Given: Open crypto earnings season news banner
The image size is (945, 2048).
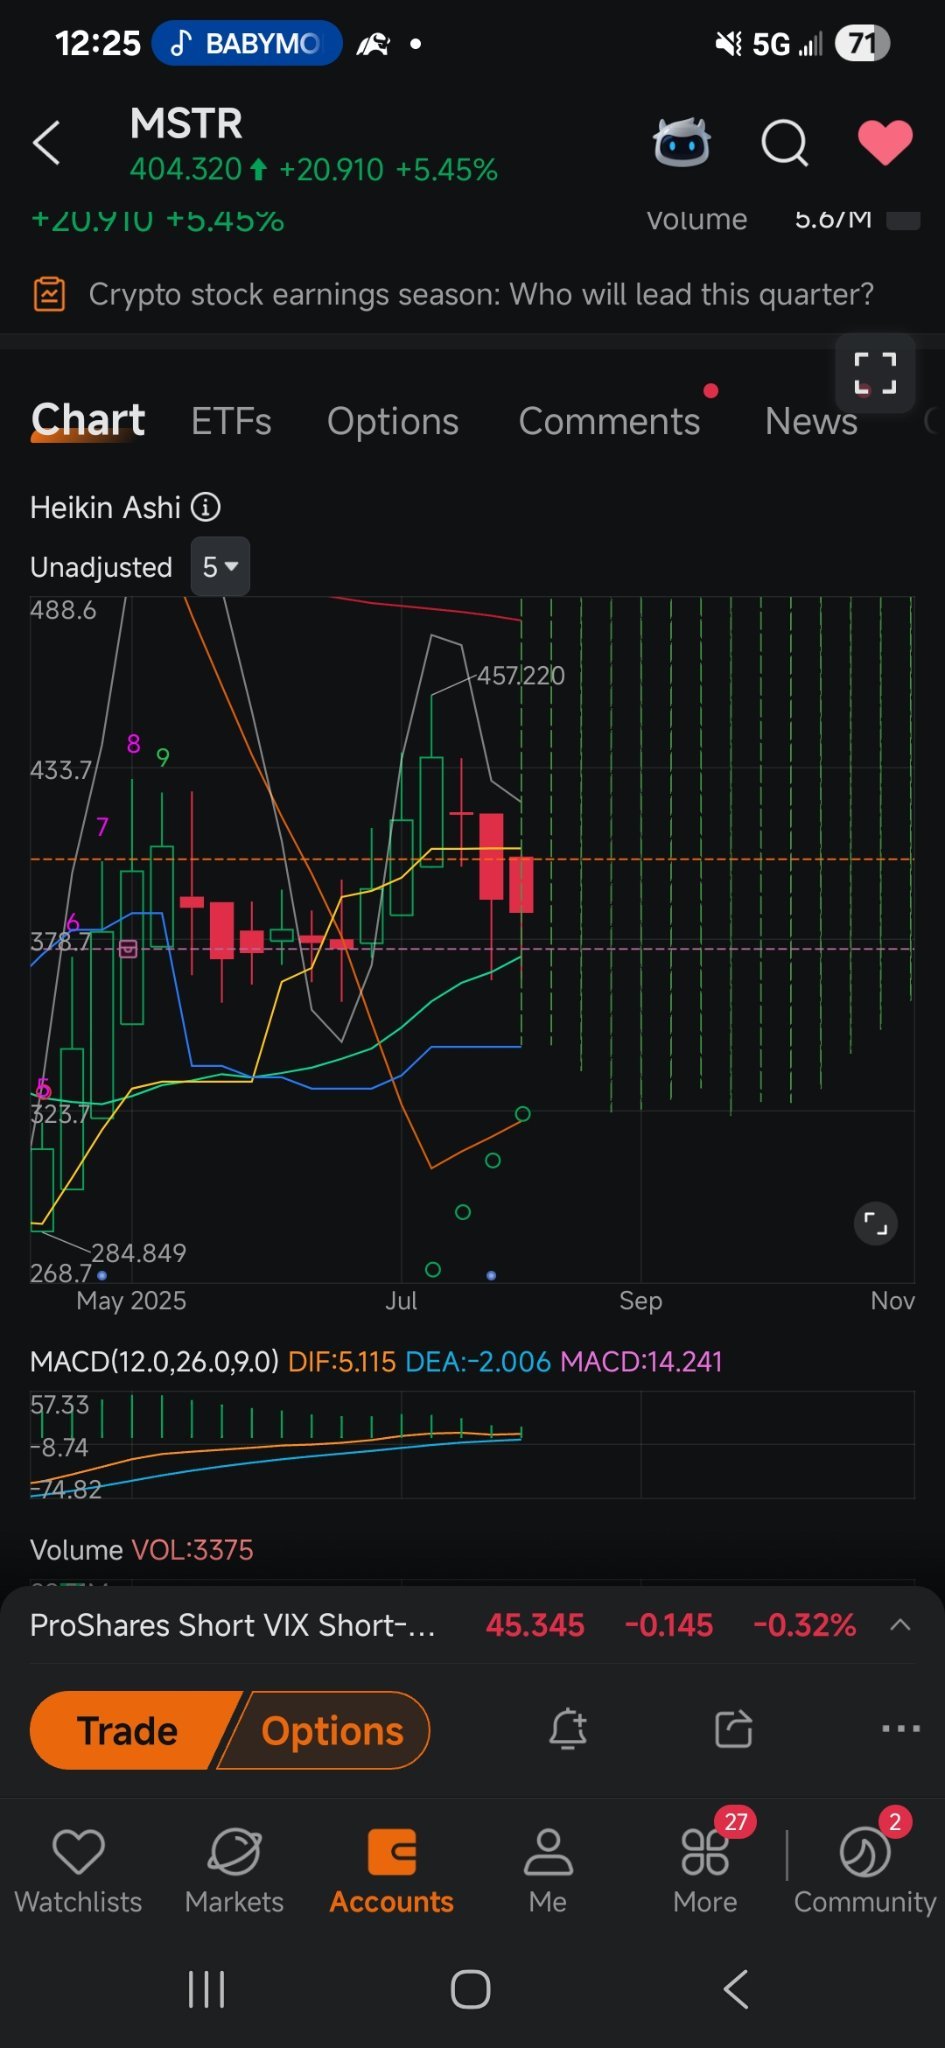Looking at the screenshot, I should coord(472,294).
